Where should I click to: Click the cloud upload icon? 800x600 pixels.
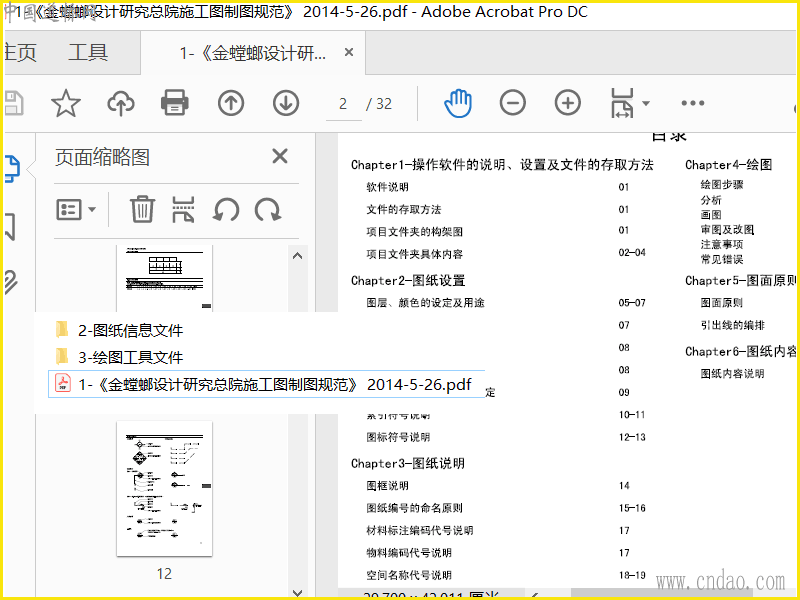[121, 104]
